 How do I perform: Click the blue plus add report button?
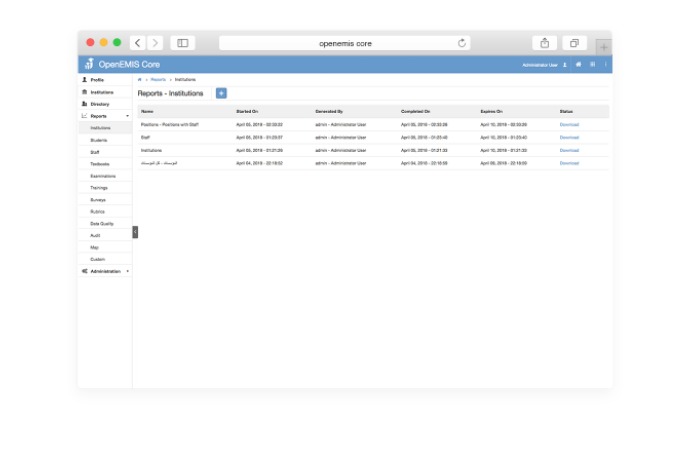tap(221, 93)
